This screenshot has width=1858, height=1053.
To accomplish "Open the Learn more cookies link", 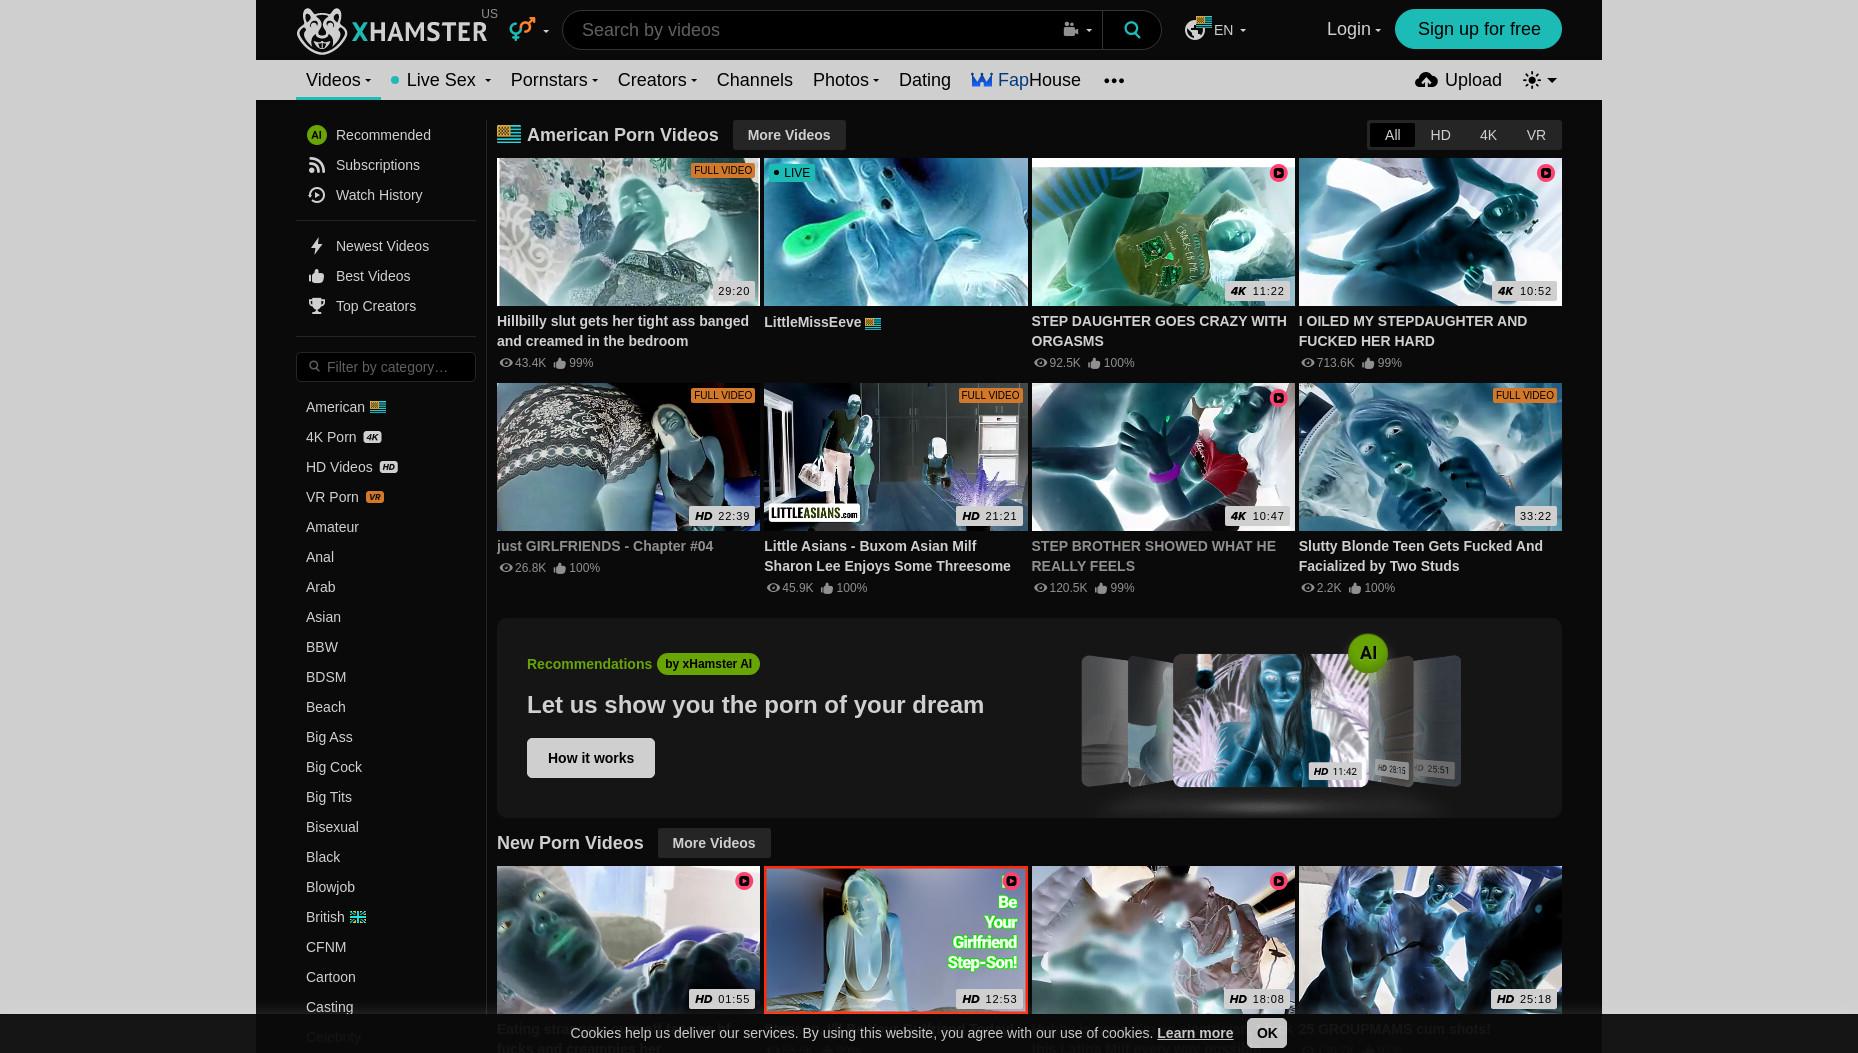I will (x=1195, y=1033).
